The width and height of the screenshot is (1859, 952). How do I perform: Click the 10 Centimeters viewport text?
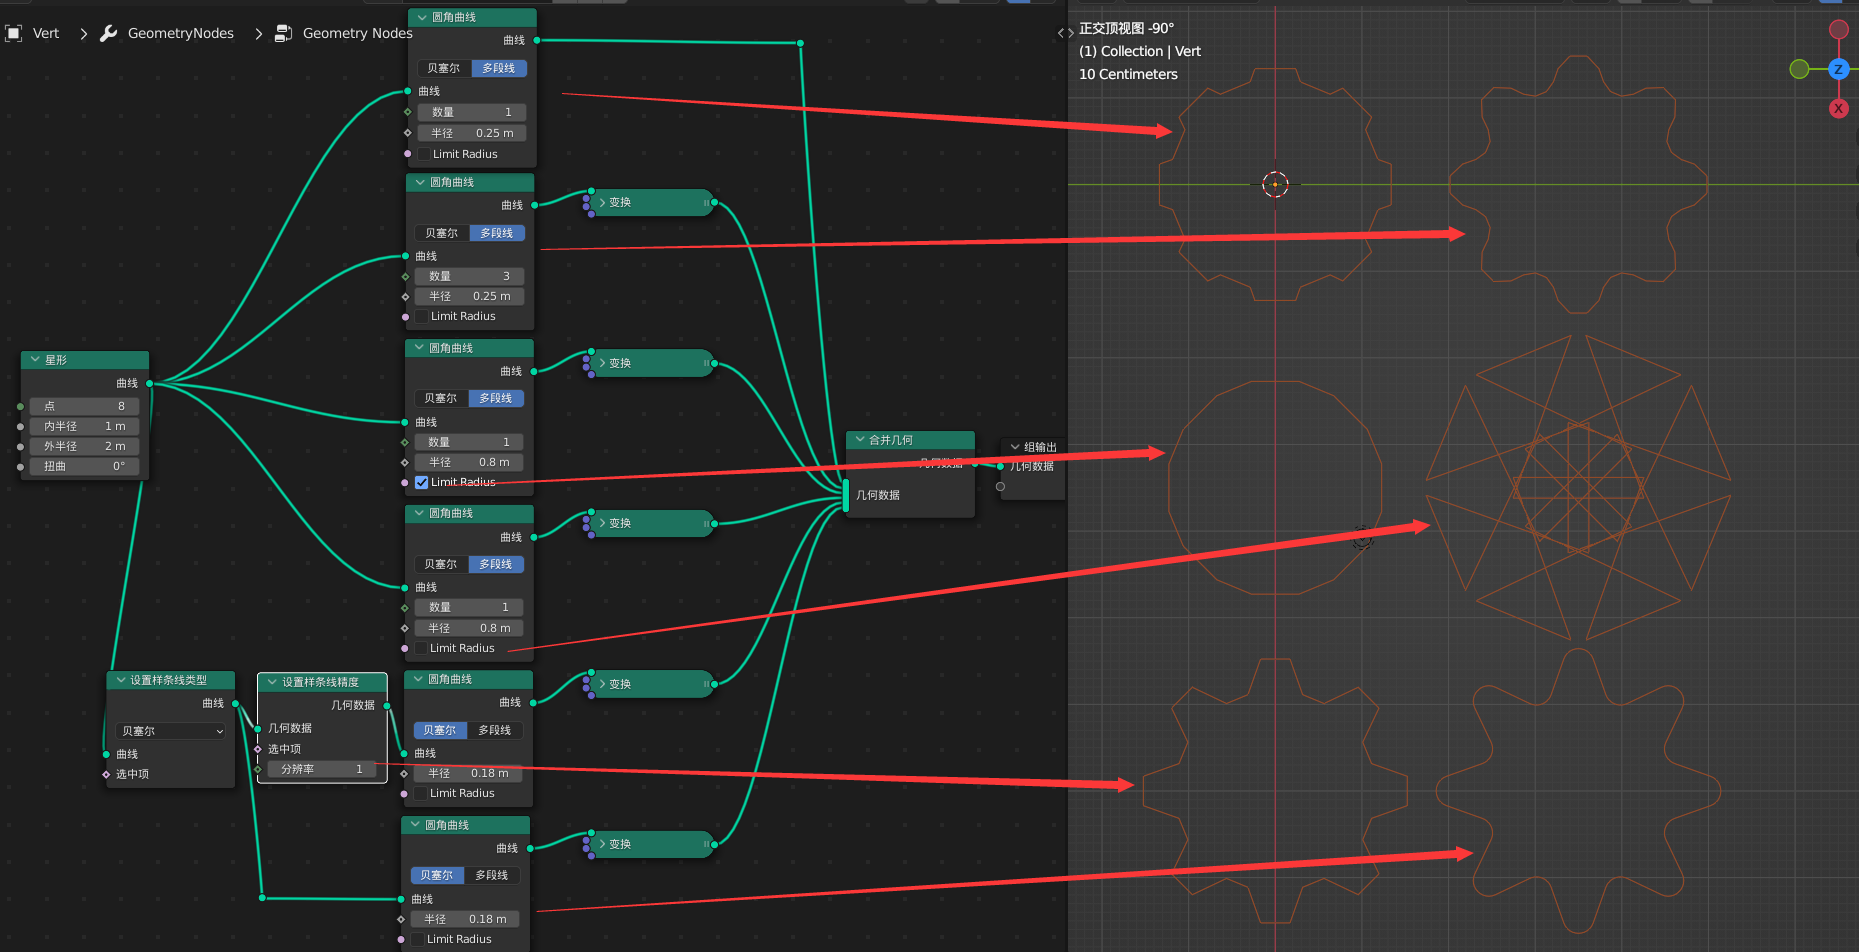click(x=1128, y=74)
